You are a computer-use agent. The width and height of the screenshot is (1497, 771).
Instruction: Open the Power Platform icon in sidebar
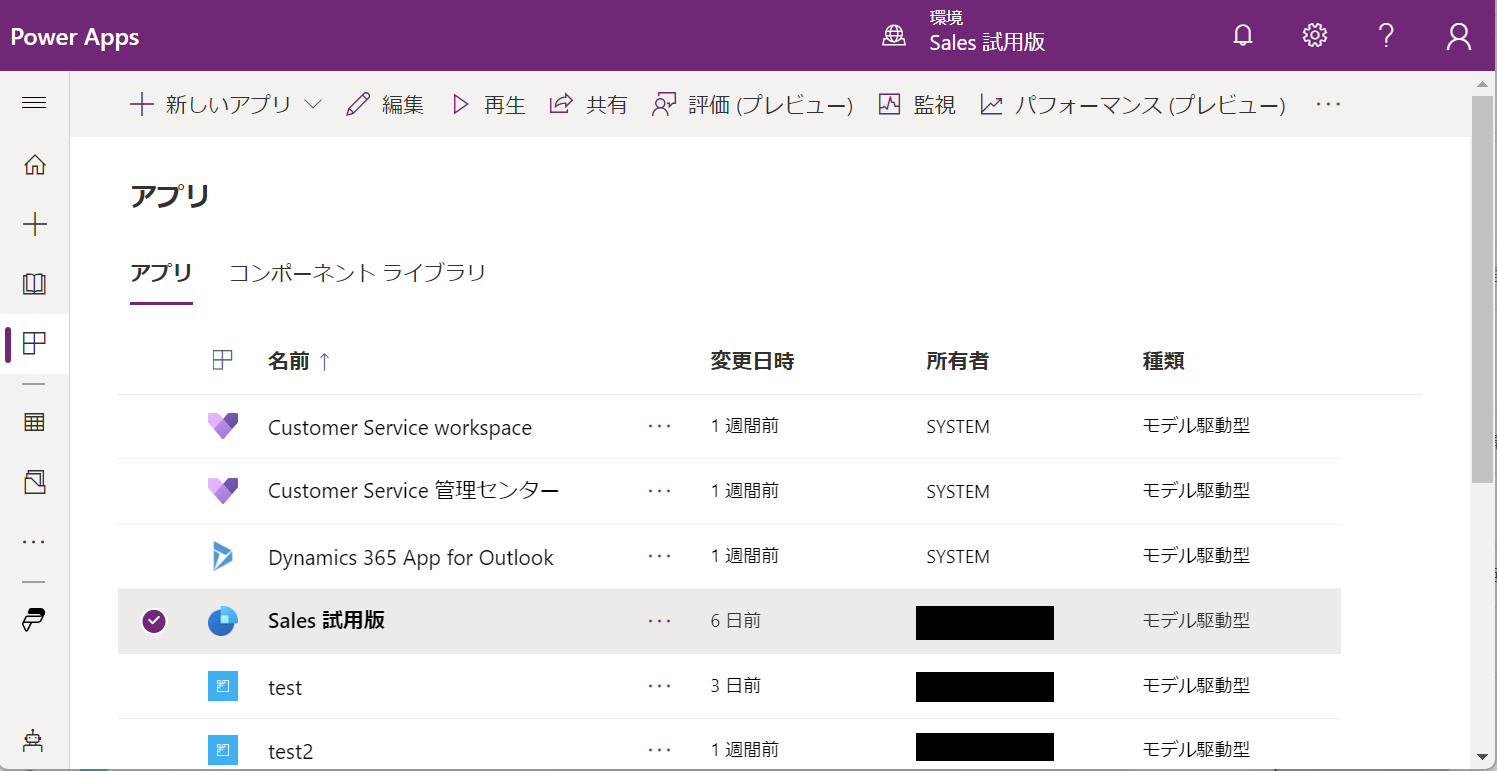point(34,620)
